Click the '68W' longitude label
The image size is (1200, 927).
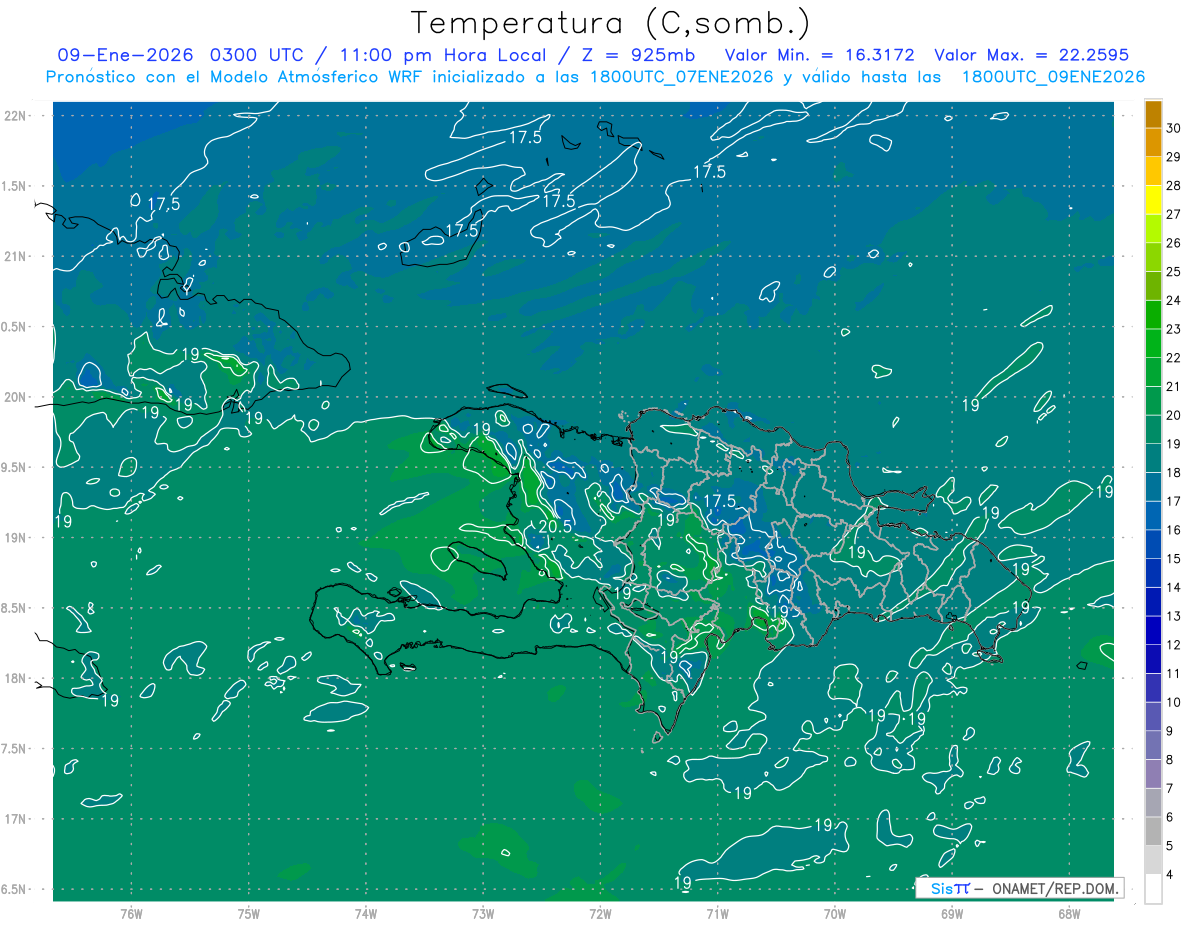point(1069,913)
